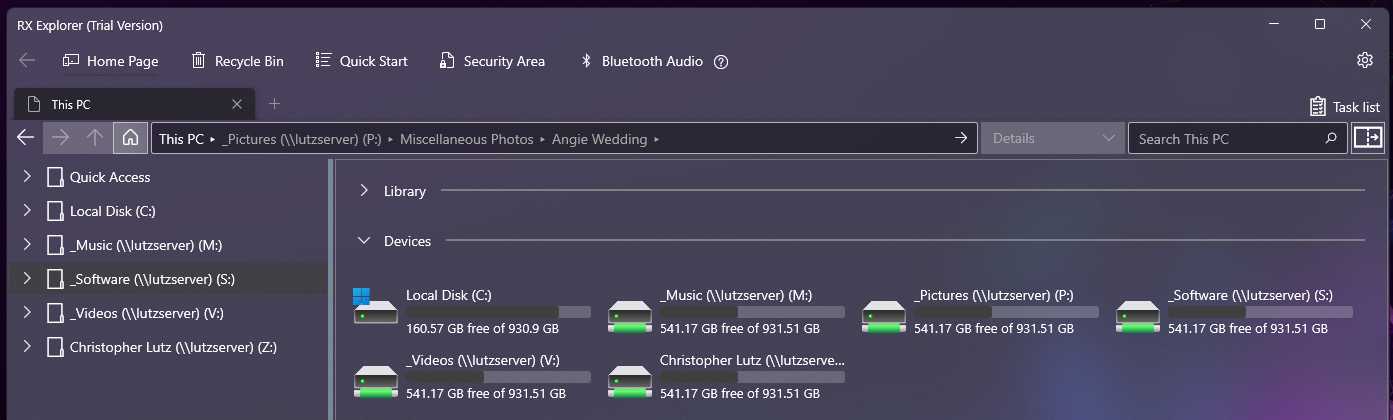Expand _Music (M:) tree node
The height and width of the screenshot is (420, 1393).
tap(27, 245)
